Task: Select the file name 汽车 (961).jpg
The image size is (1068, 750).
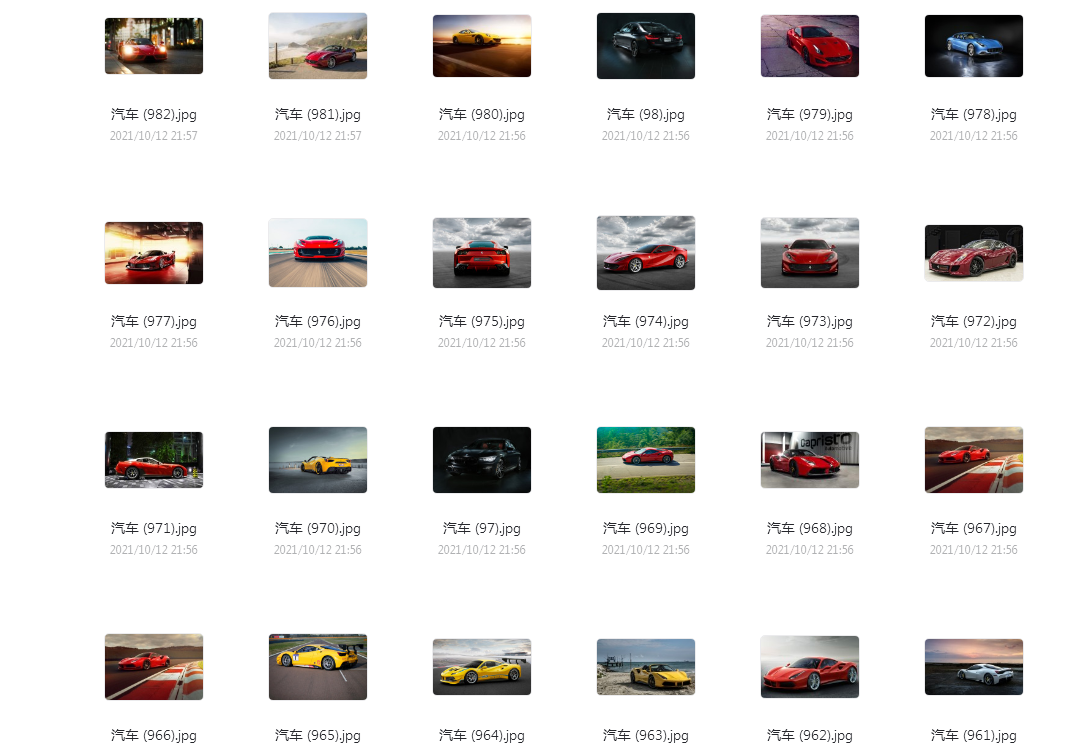Action: coord(974,736)
